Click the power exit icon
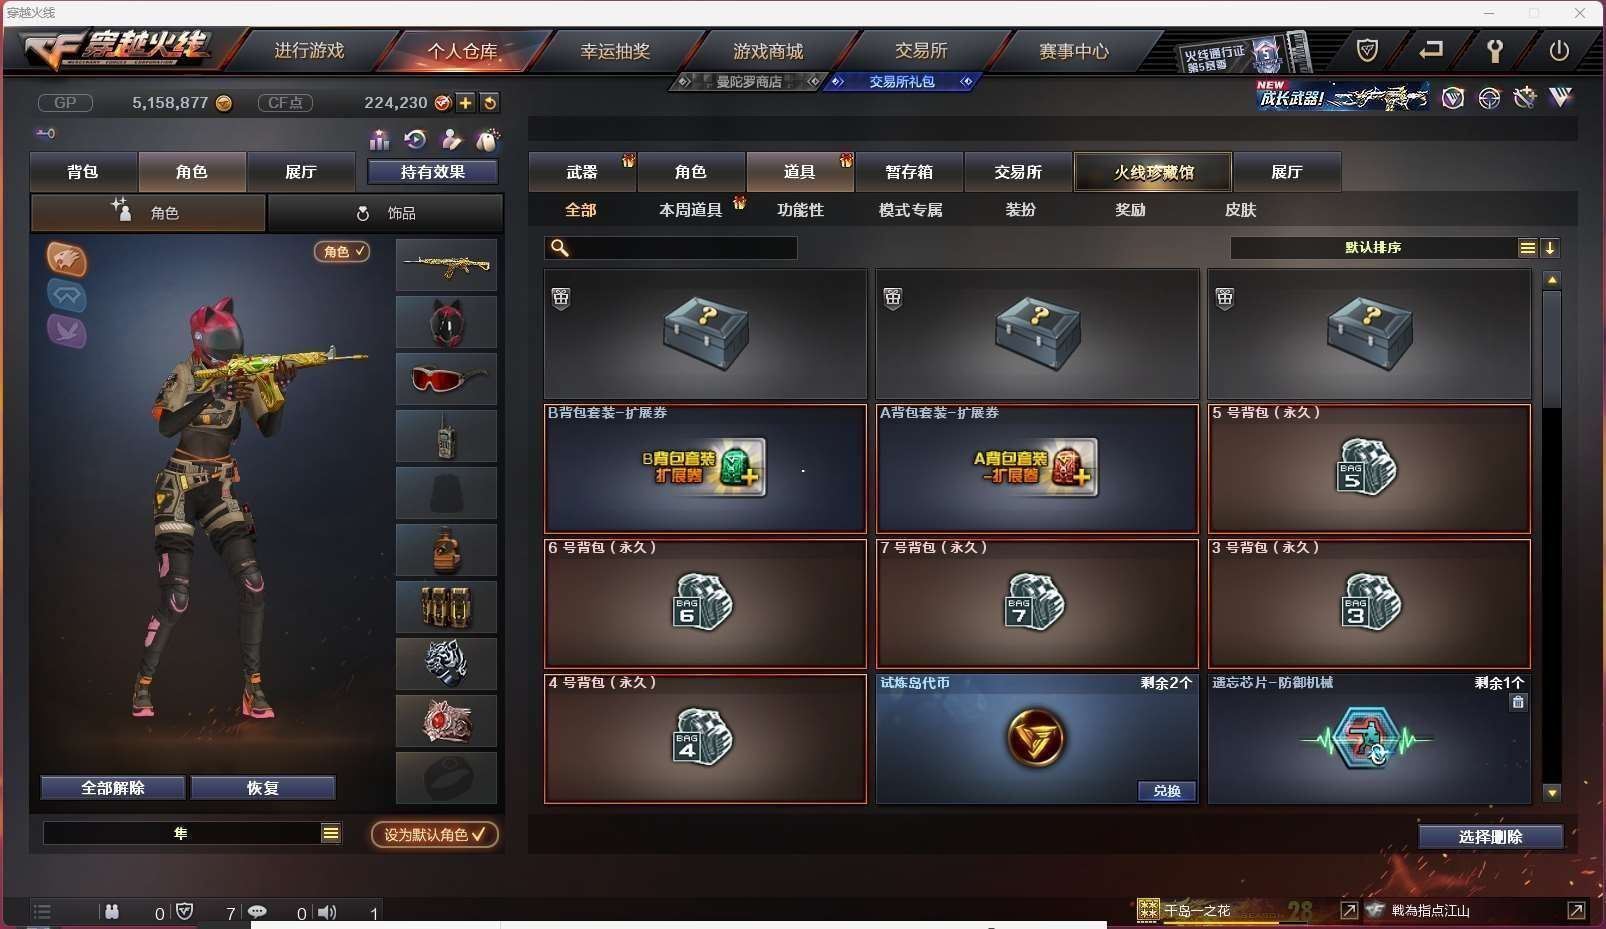The width and height of the screenshot is (1606, 929). [x=1559, y=50]
